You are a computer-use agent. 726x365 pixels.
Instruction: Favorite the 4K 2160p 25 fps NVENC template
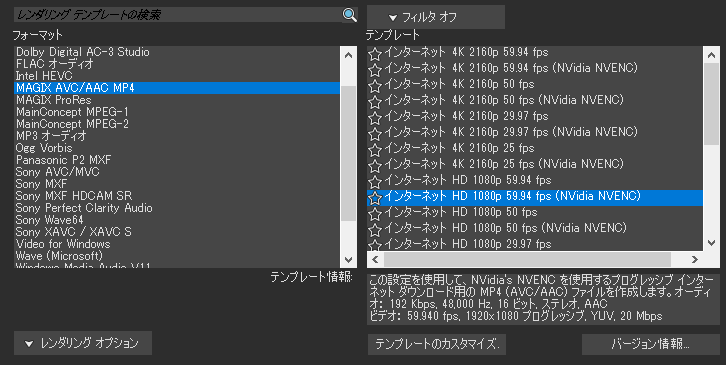point(375,166)
